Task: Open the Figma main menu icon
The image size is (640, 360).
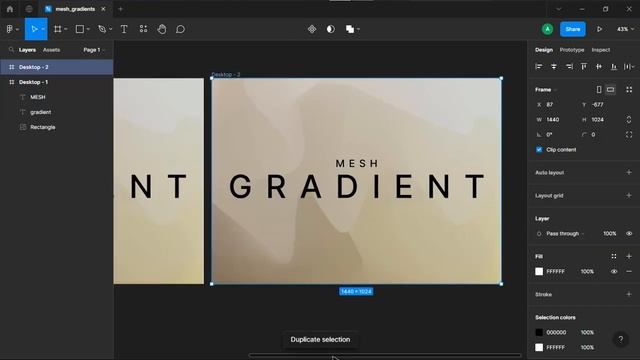Action: (10, 29)
